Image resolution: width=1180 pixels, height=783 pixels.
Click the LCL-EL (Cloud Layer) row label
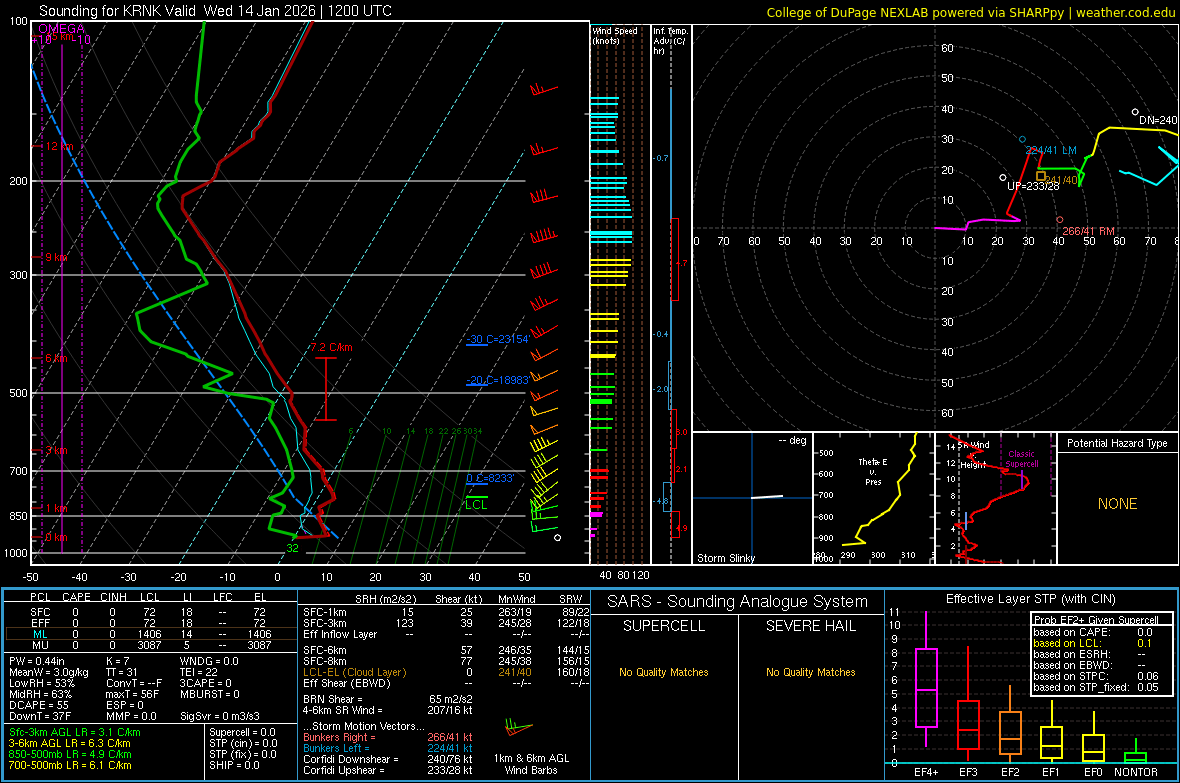[354, 672]
